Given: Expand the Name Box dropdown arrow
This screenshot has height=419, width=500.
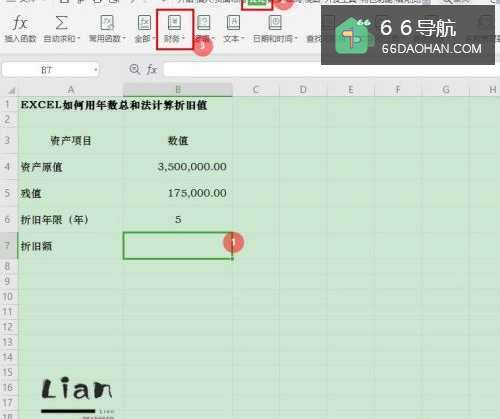Looking at the screenshot, I should [x=96, y=70].
